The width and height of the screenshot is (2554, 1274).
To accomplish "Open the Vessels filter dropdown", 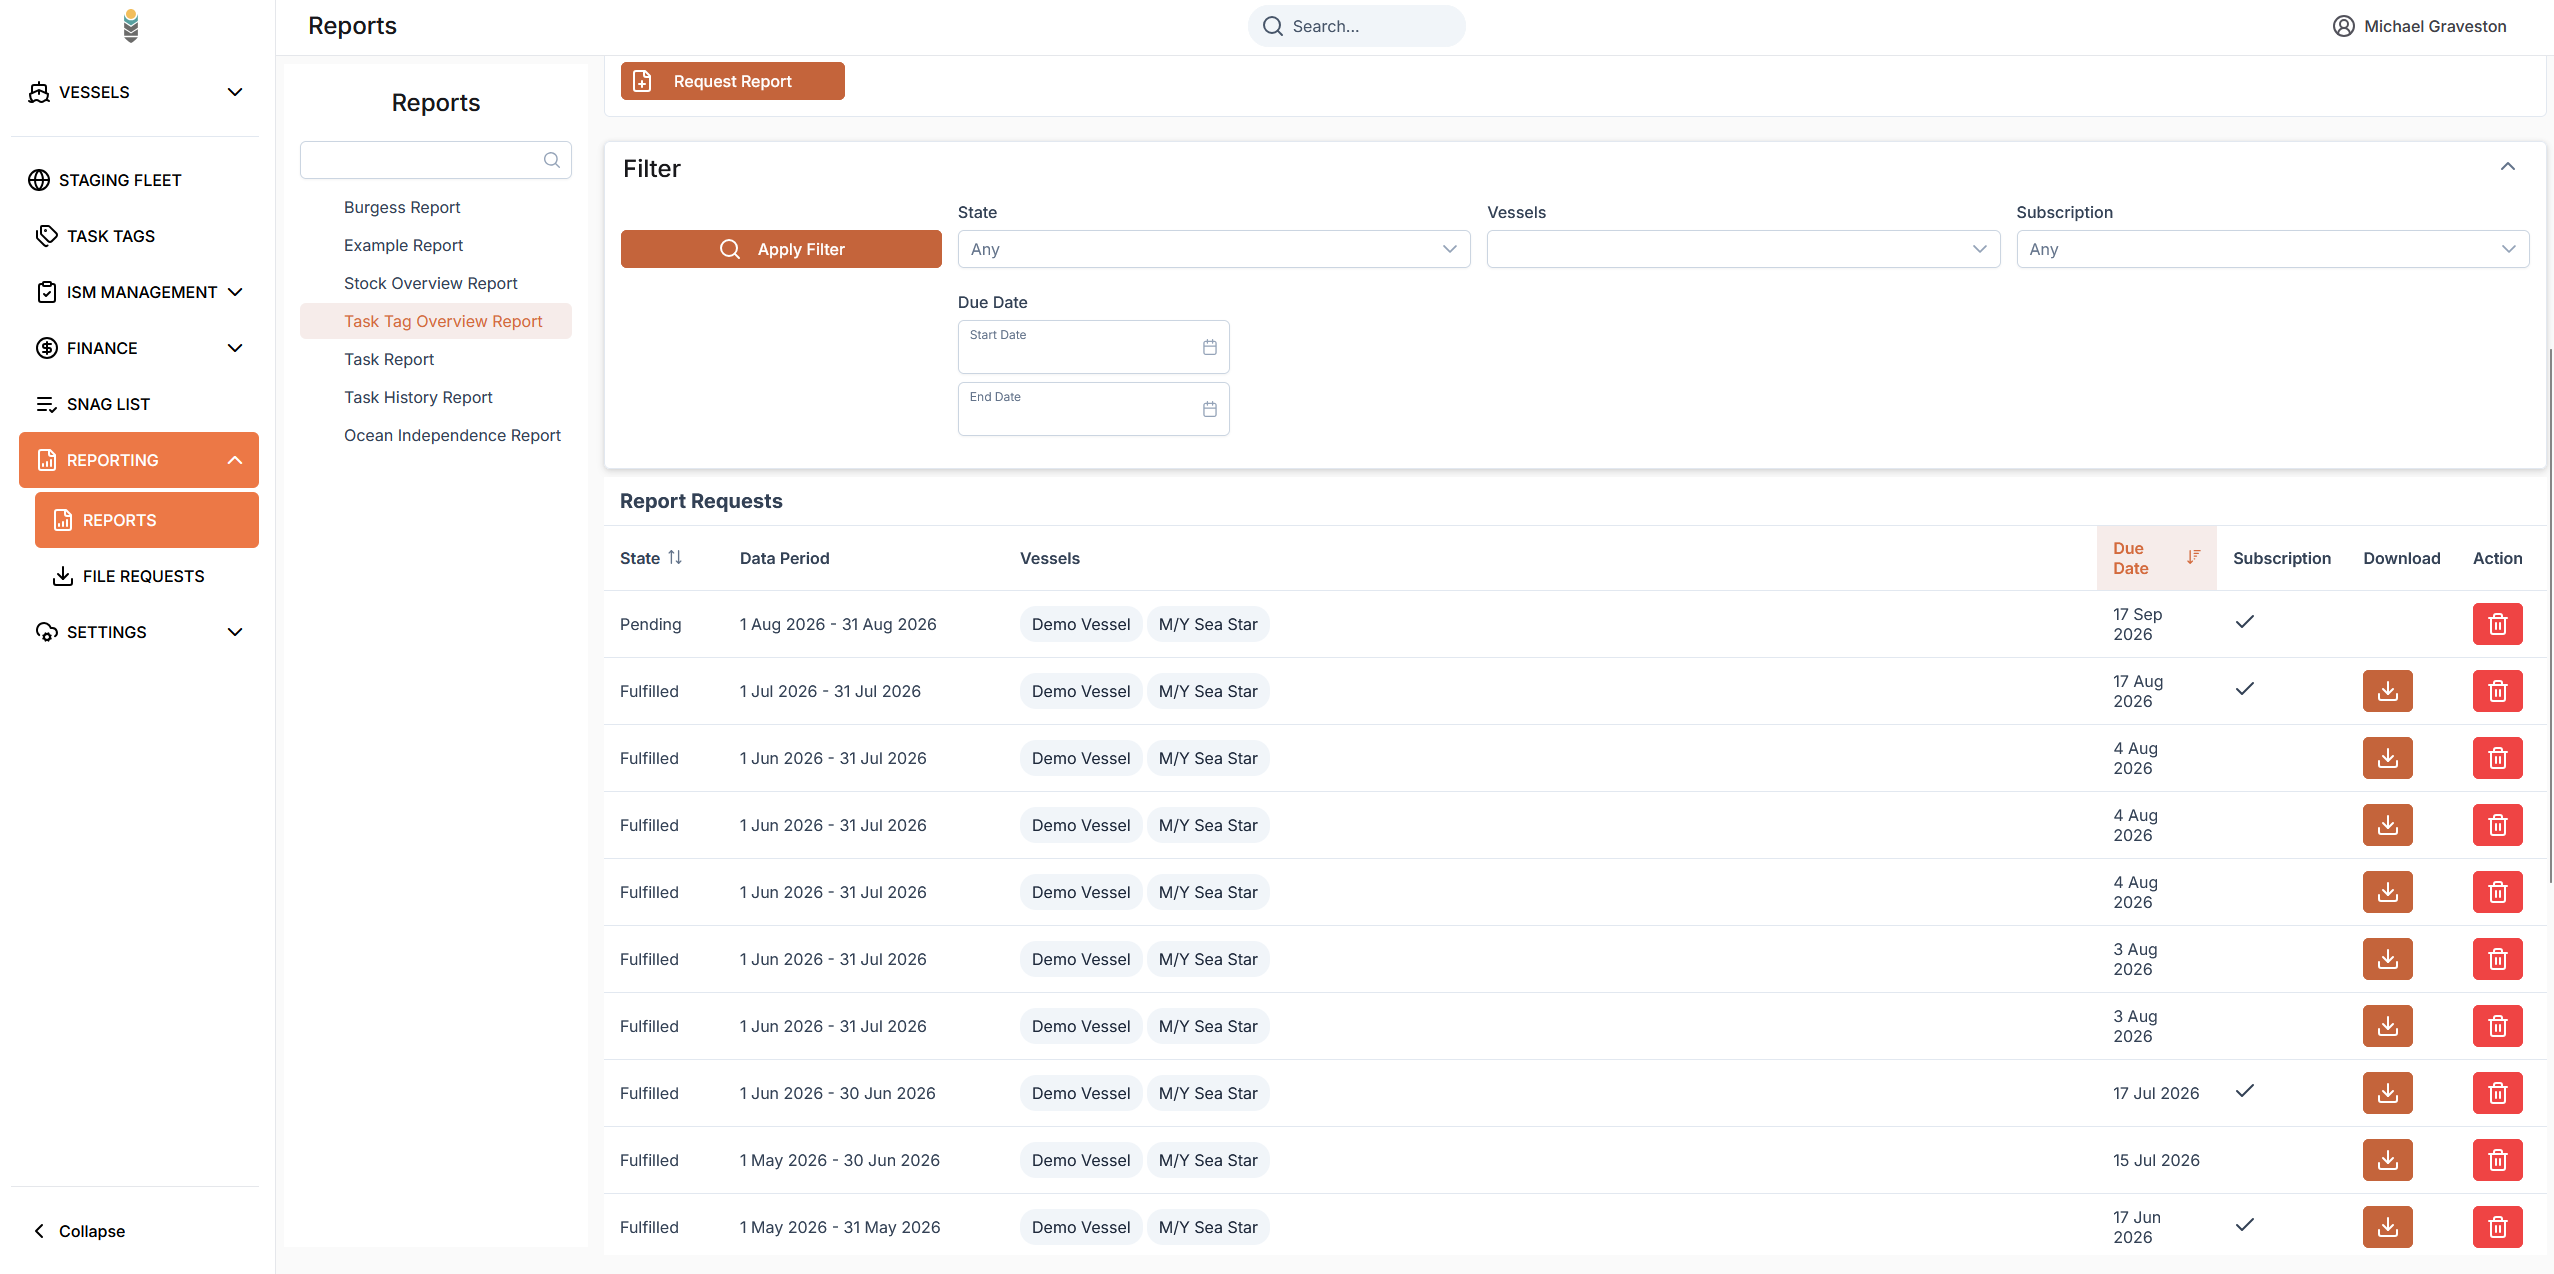I will pyautogui.click(x=1743, y=249).
